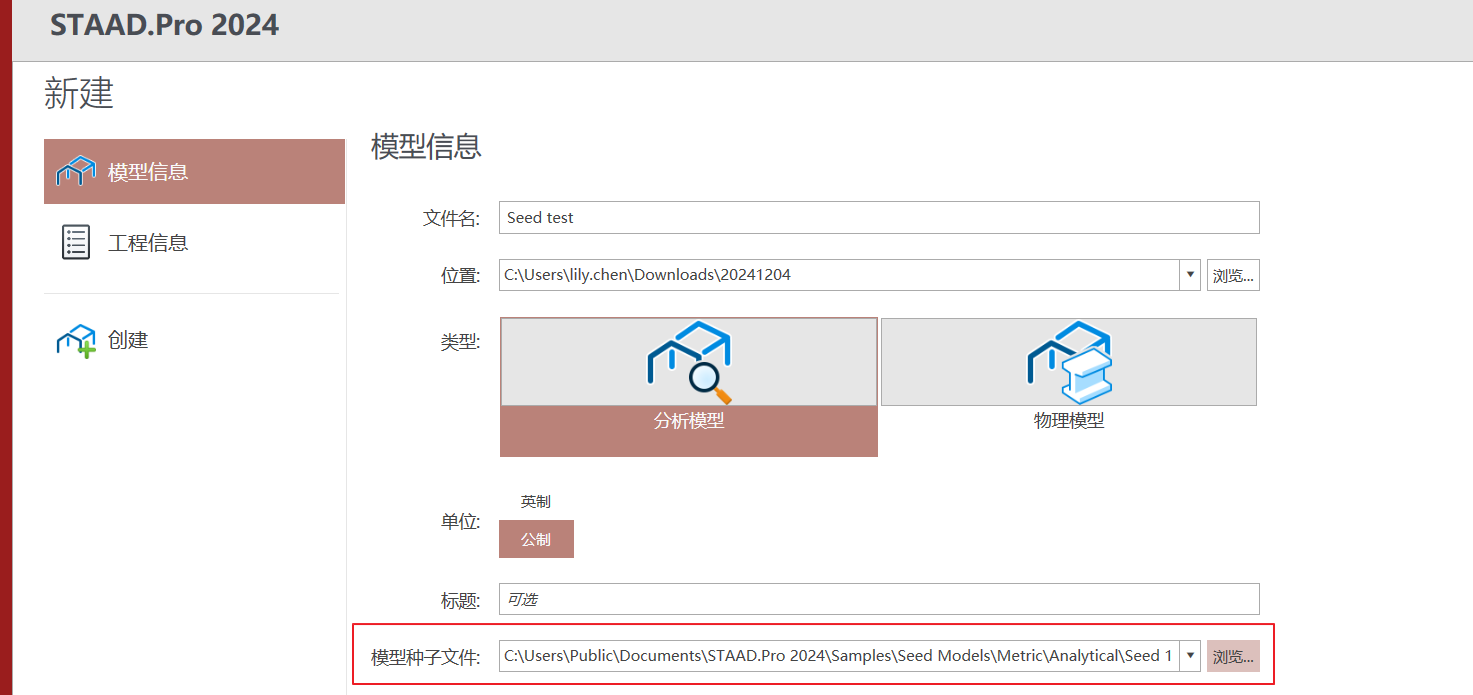1473x695 pixels.
Task: Choose 英制 units option
Action: click(536, 501)
